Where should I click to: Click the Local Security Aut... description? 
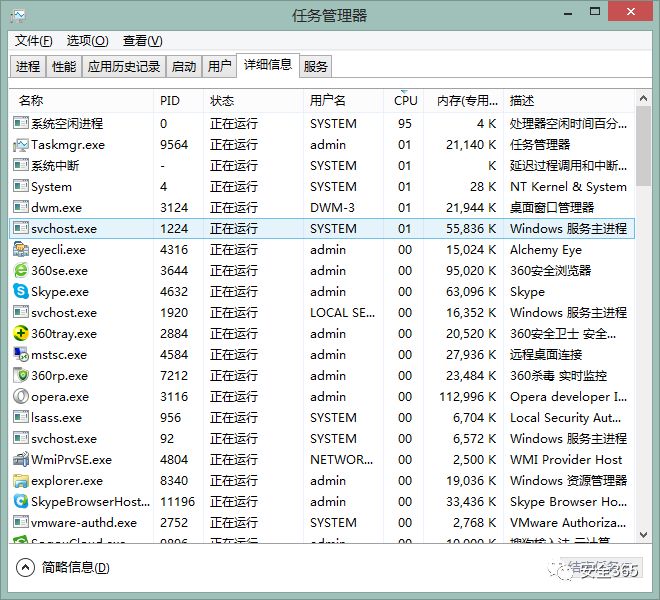click(565, 418)
